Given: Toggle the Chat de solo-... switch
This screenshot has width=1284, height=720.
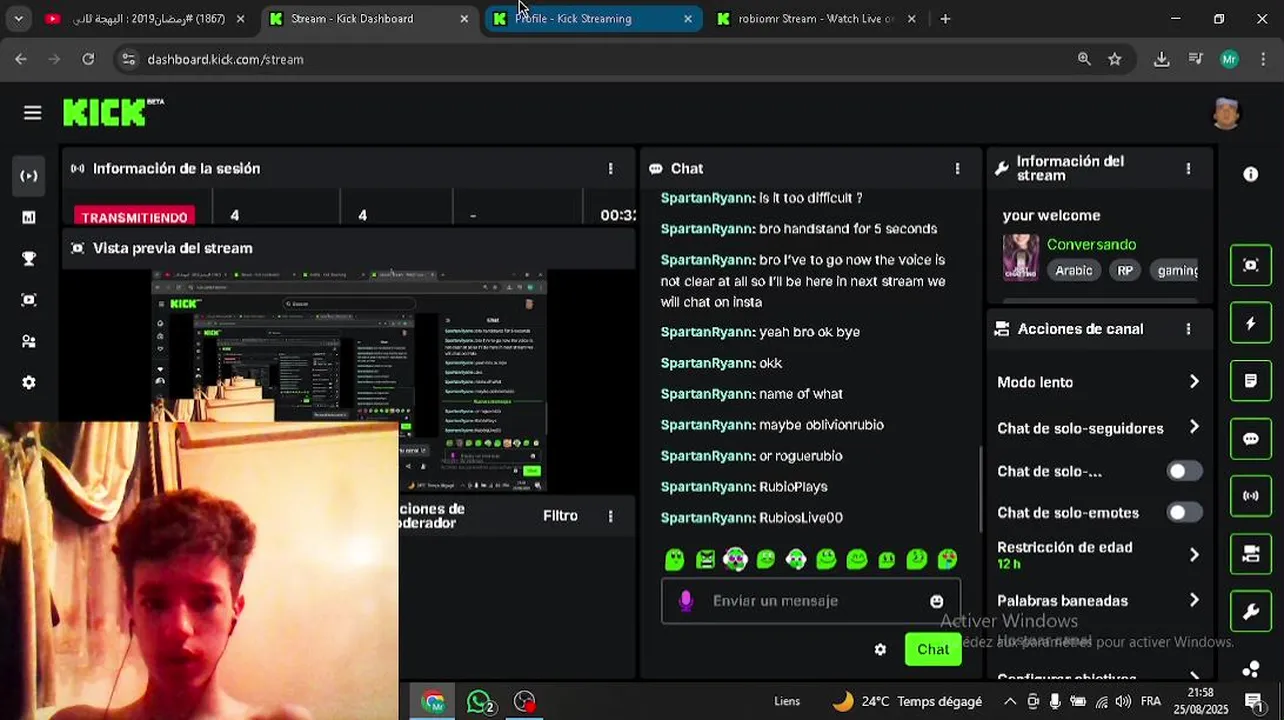Looking at the screenshot, I should pos(1185,471).
